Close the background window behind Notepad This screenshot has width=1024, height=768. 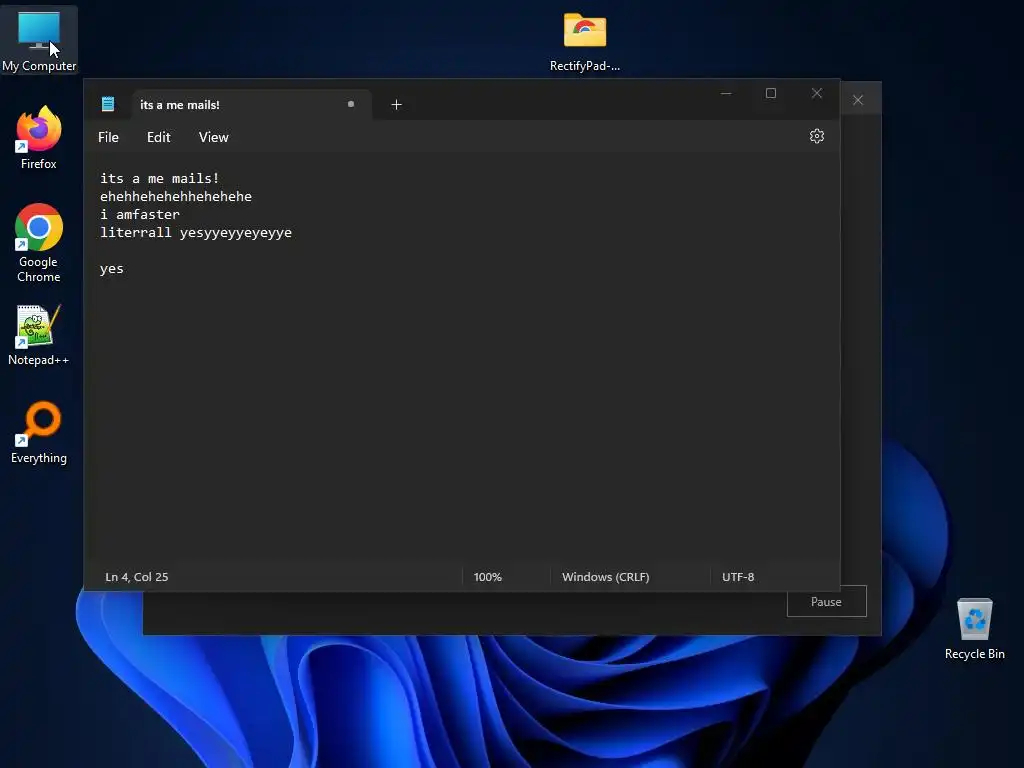(x=857, y=100)
